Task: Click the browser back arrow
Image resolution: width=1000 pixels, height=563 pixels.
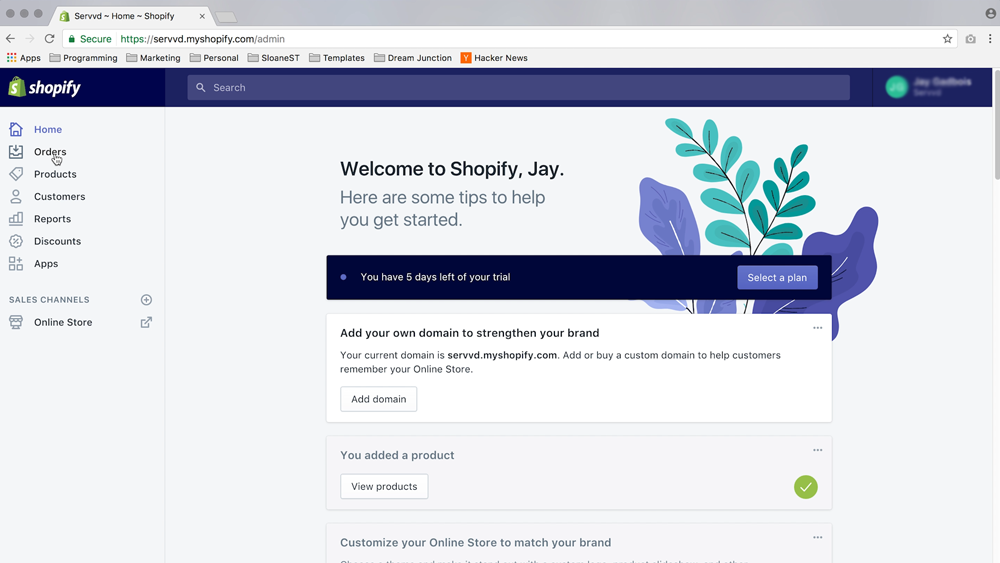Action: click(10, 39)
